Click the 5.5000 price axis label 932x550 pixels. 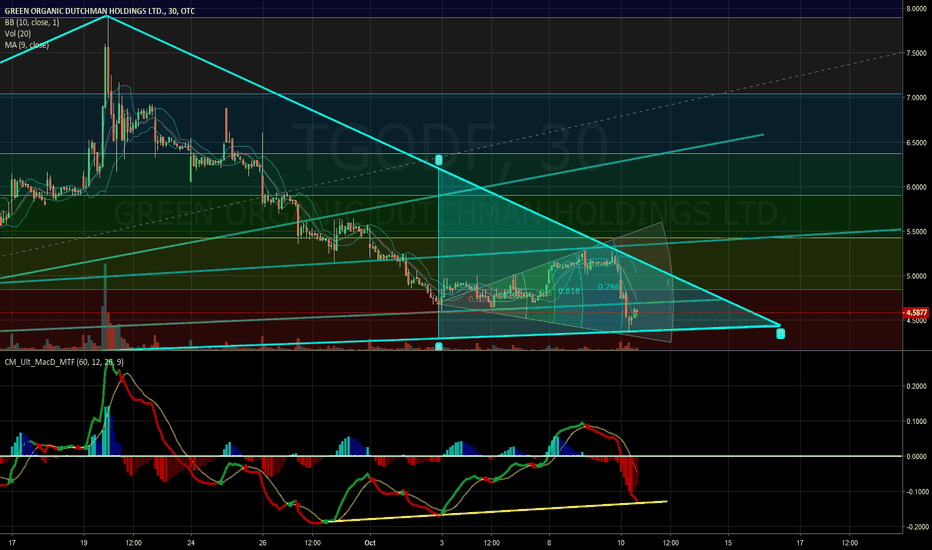917,232
